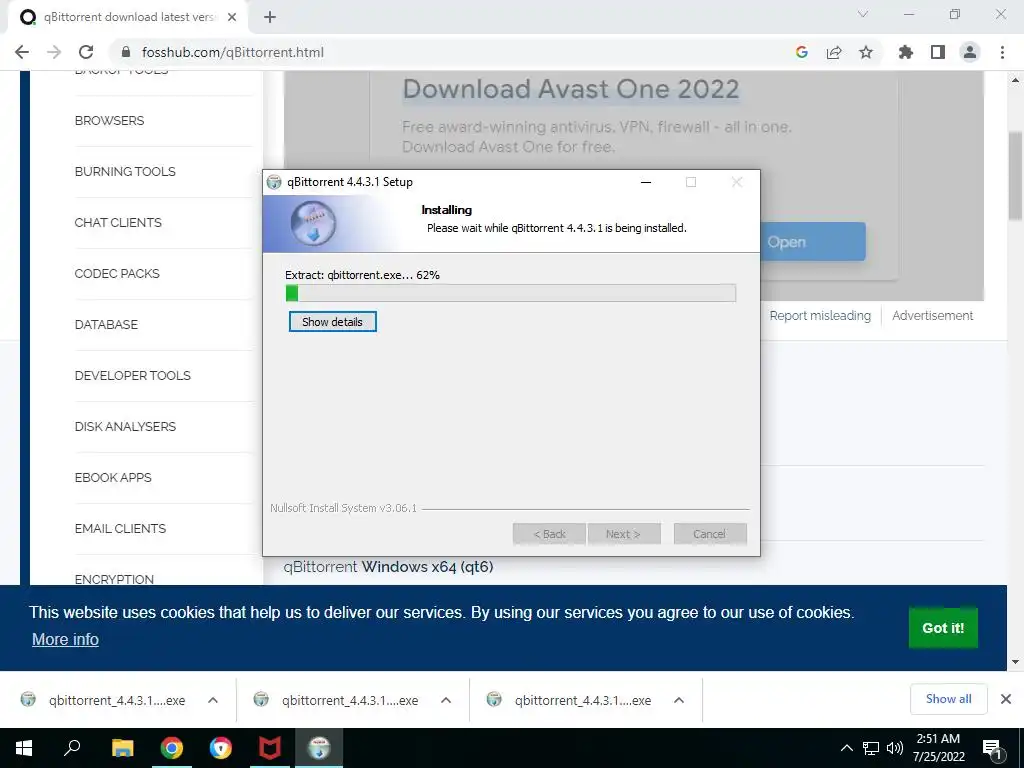Screen dimensions: 1024x768
Task: Click the qBittorrent setup title icon
Action: coord(274,182)
